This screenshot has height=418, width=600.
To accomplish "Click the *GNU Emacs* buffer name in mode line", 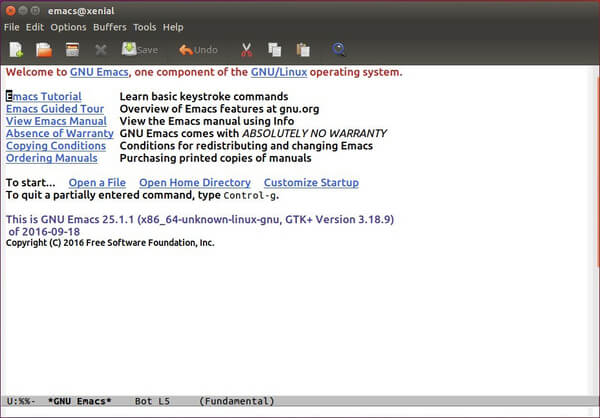I will pyautogui.click(x=80, y=401).
